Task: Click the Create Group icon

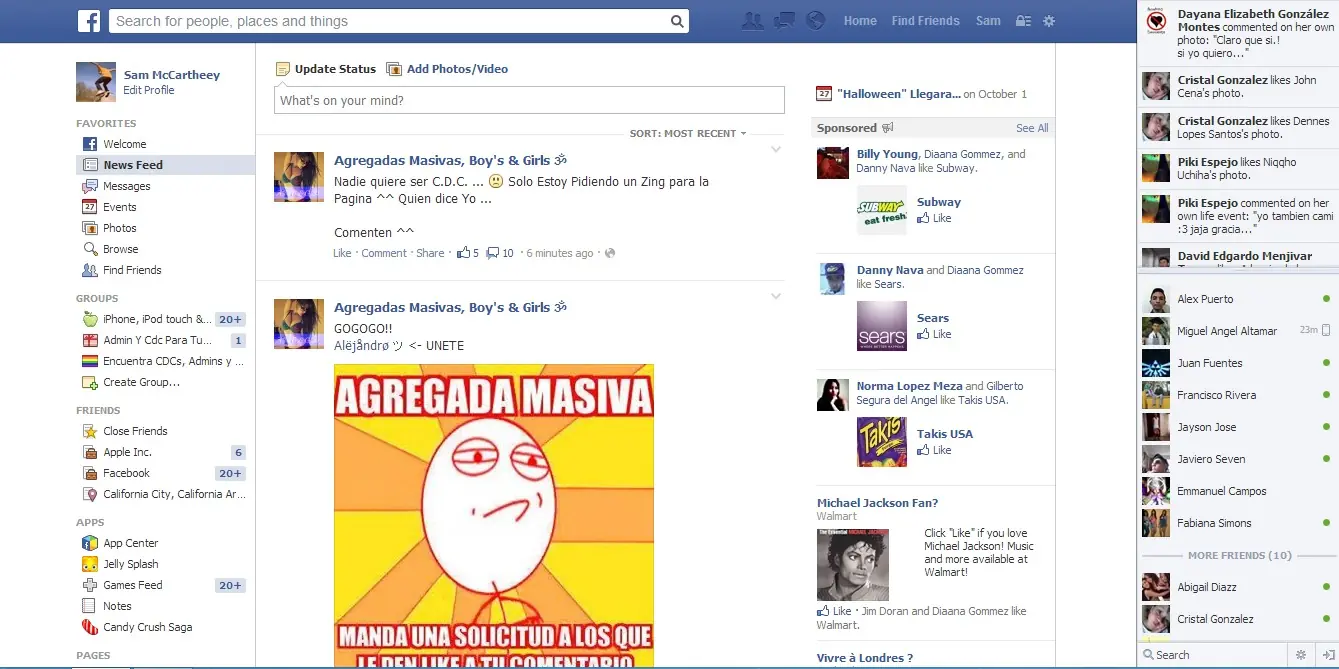Action: (x=89, y=382)
